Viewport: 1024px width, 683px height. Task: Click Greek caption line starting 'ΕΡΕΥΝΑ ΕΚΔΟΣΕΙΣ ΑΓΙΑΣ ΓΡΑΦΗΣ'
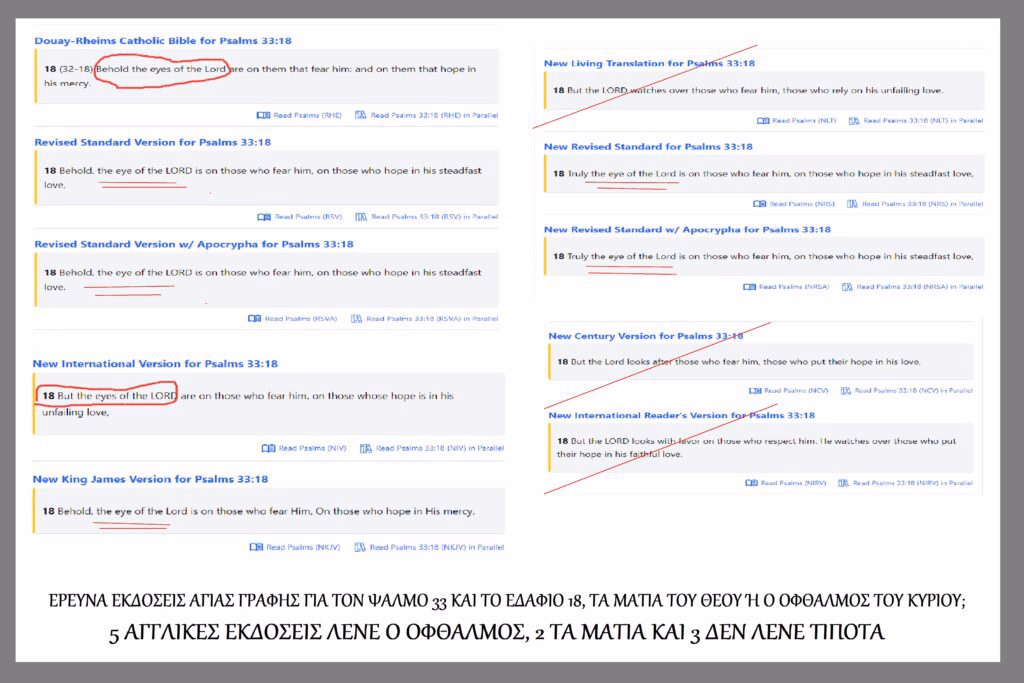(507, 601)
